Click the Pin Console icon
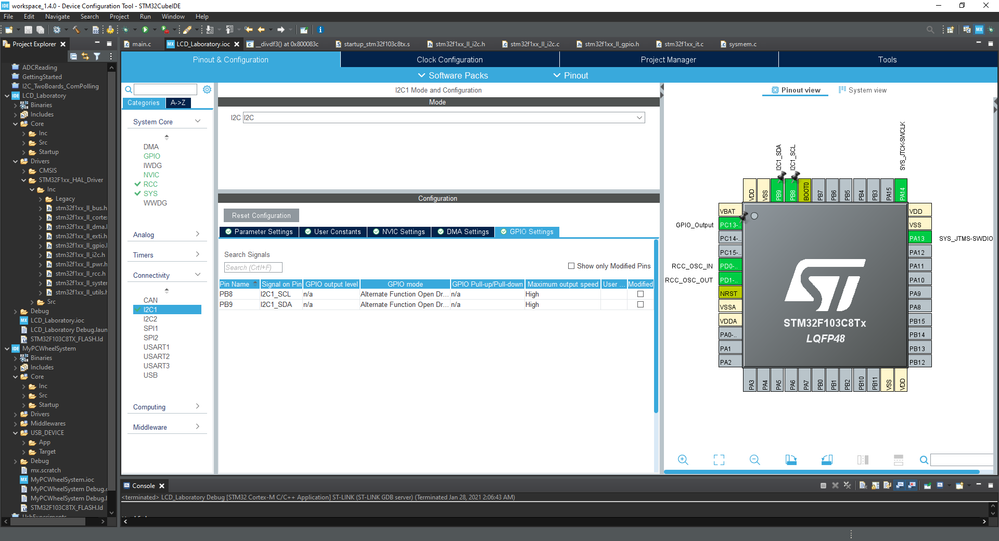999x541 pixels. click(x=927, y=486)
